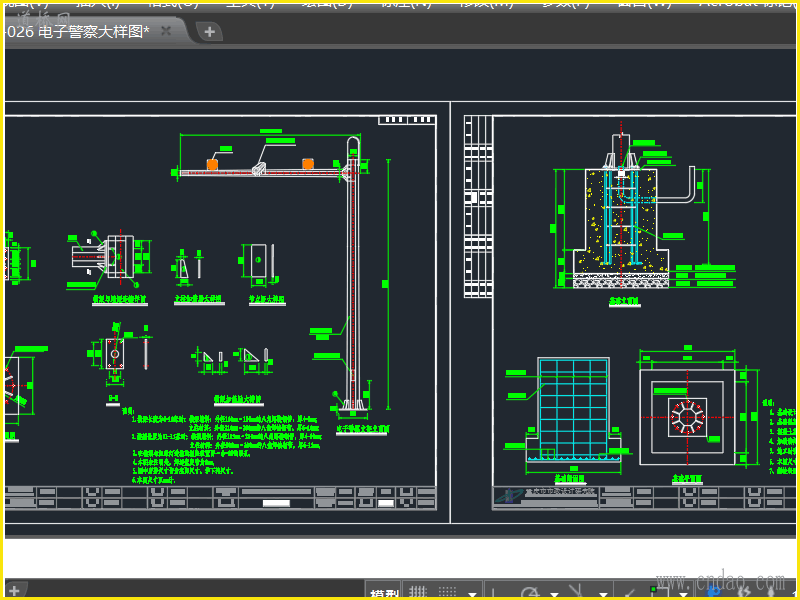Add a new layout with bottom-left plus
Image resolution: width=800 pixels, height=600 pixels.
14,590
